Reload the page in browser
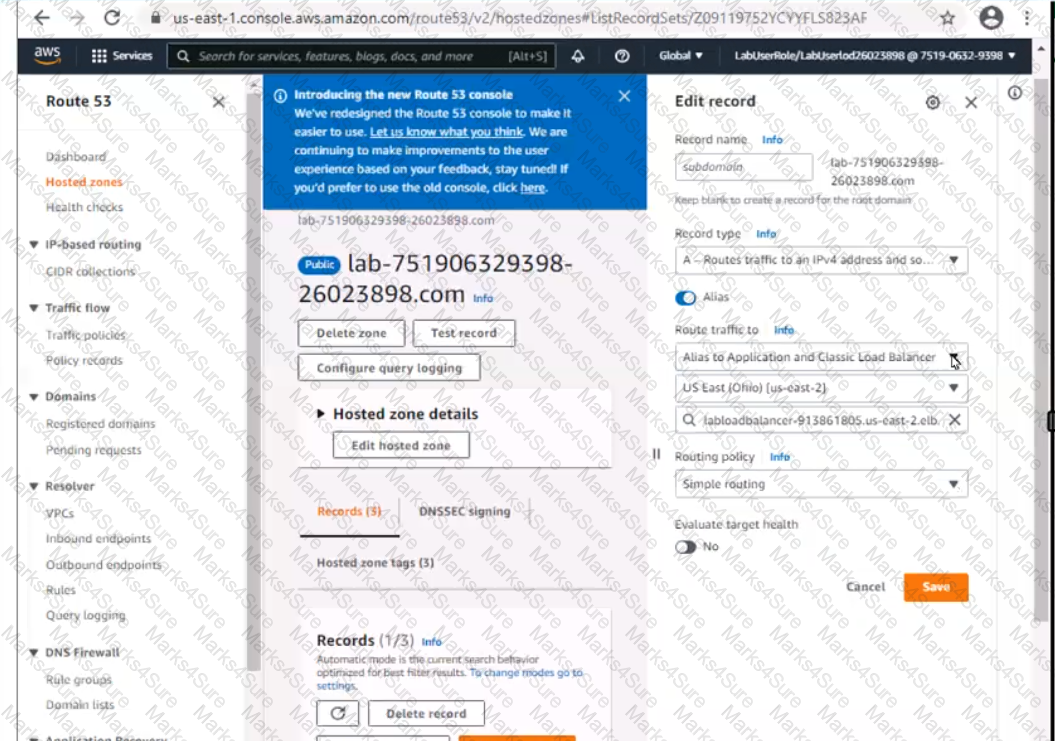Viewport: 1055px width, 741px height. pyautogui.click(x=112, y=18)
